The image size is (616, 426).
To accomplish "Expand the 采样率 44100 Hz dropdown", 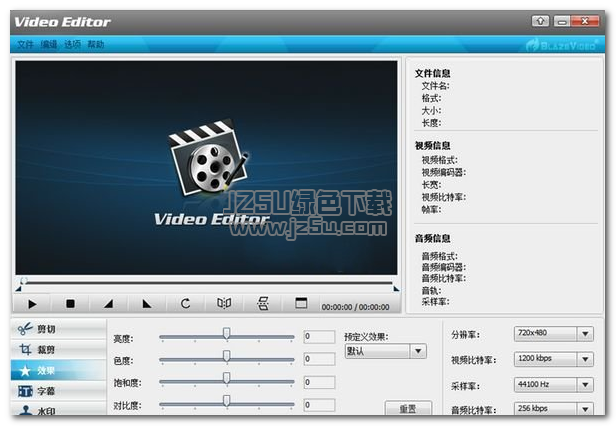I will point(585,385).
